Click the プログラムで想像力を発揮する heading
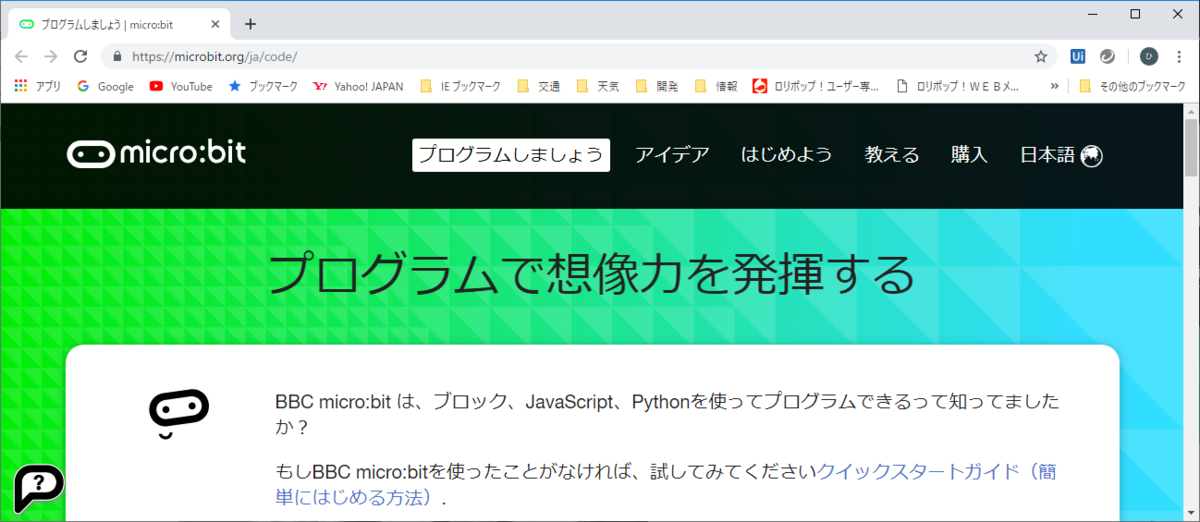 tap(592, 274)
